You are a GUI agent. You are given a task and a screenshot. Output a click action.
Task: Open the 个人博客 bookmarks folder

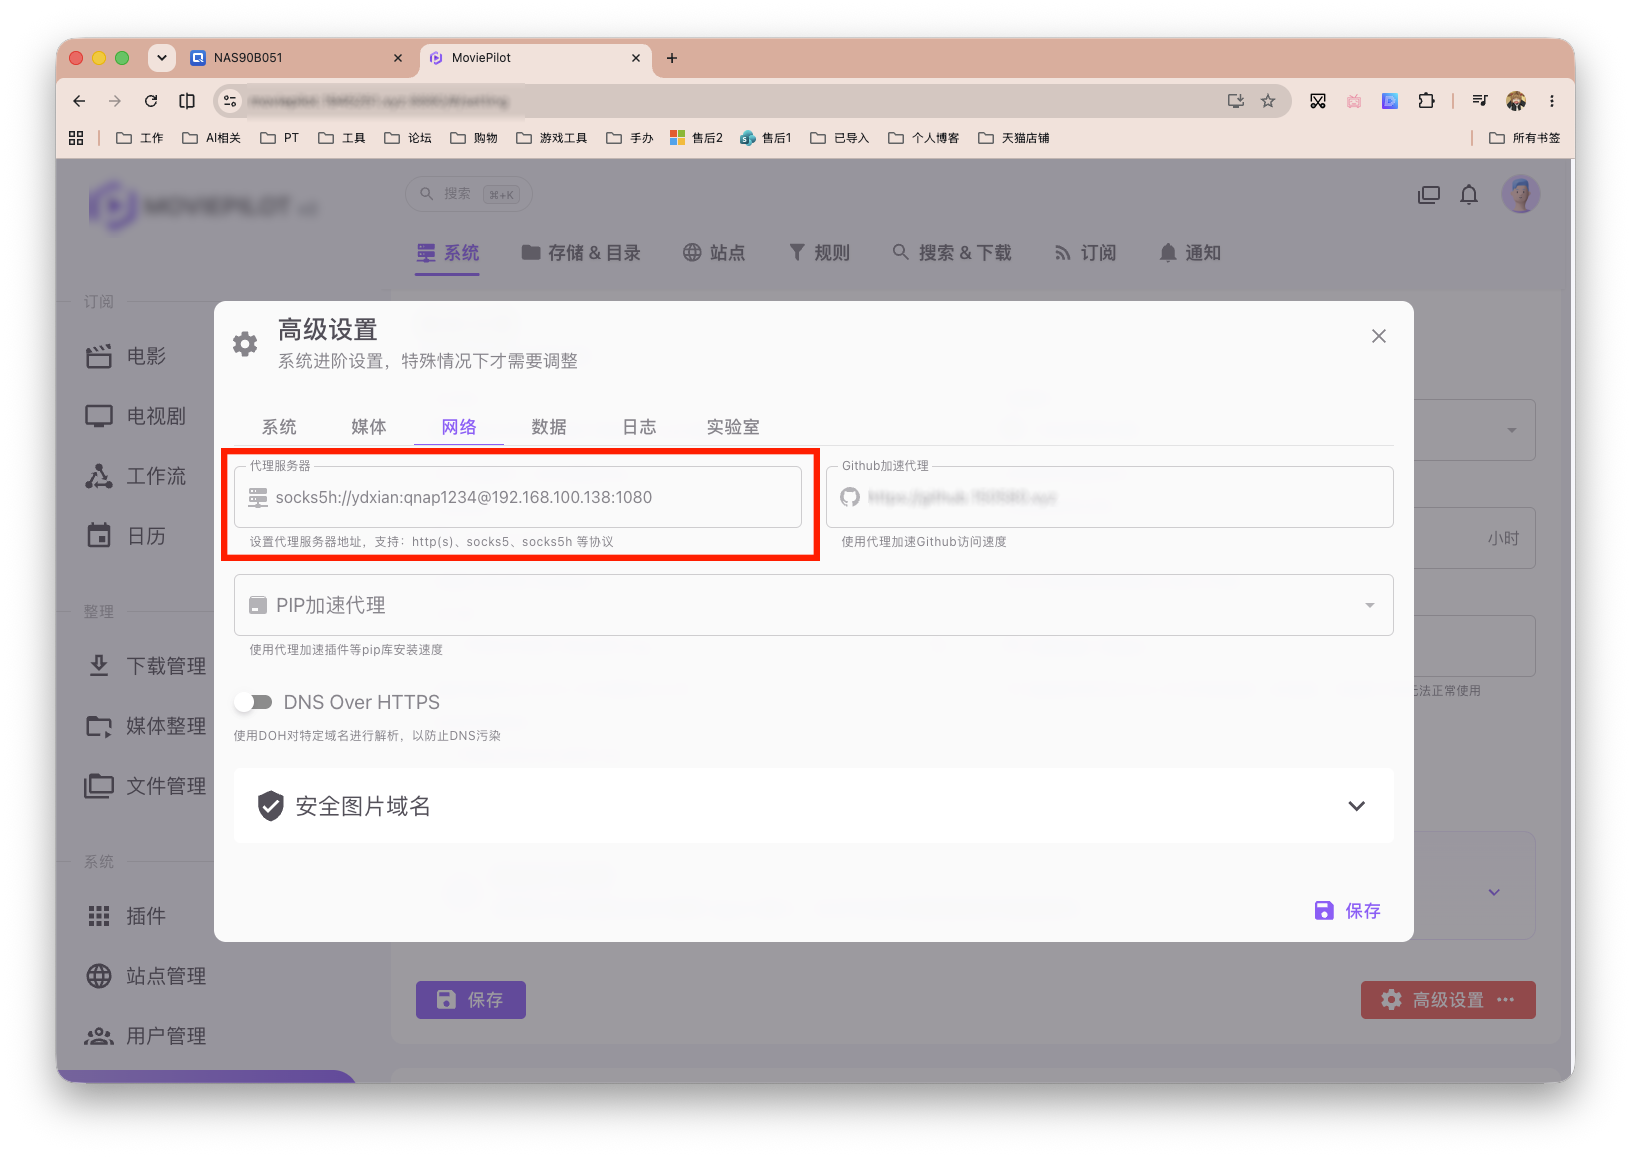point(924,138)
